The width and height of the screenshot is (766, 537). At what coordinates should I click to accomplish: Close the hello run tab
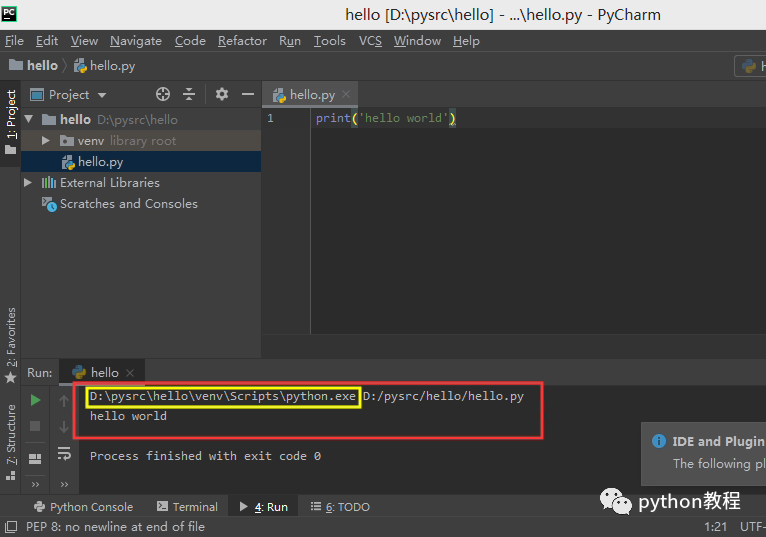click(x=130, y=373)
